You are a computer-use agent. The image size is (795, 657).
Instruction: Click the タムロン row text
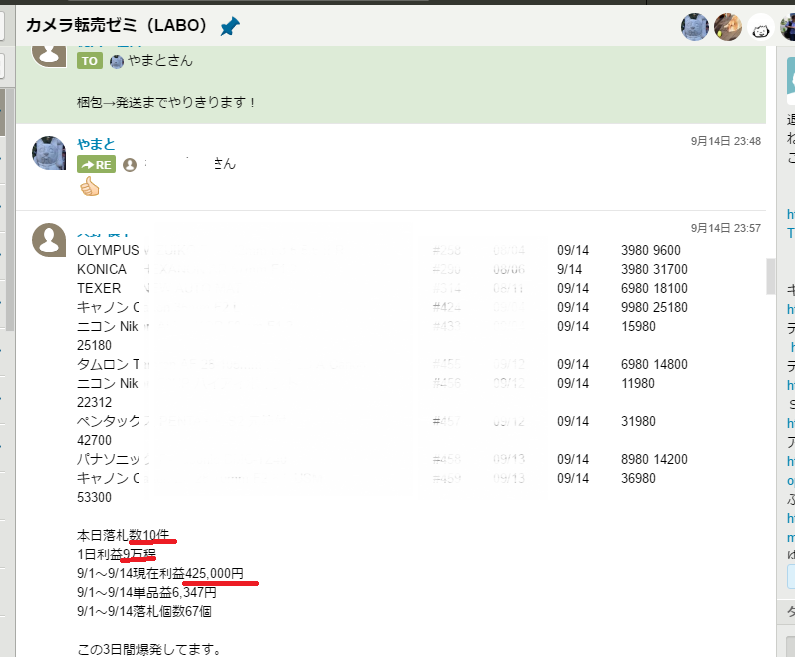[108, 364]
